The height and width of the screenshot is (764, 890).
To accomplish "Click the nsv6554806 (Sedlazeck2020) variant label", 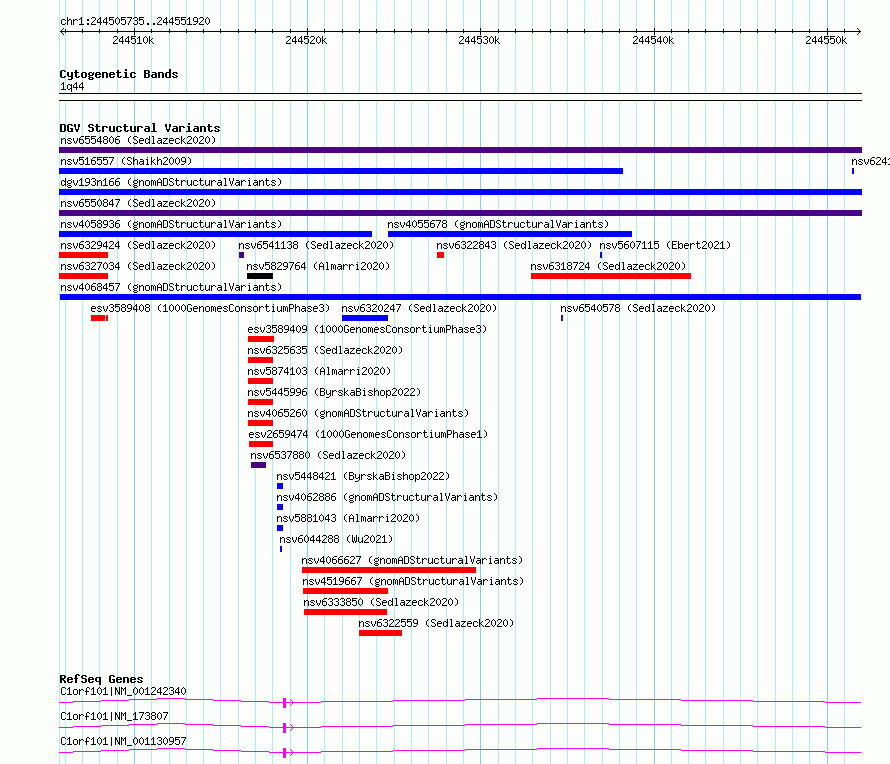I will [x=138, y=140].
